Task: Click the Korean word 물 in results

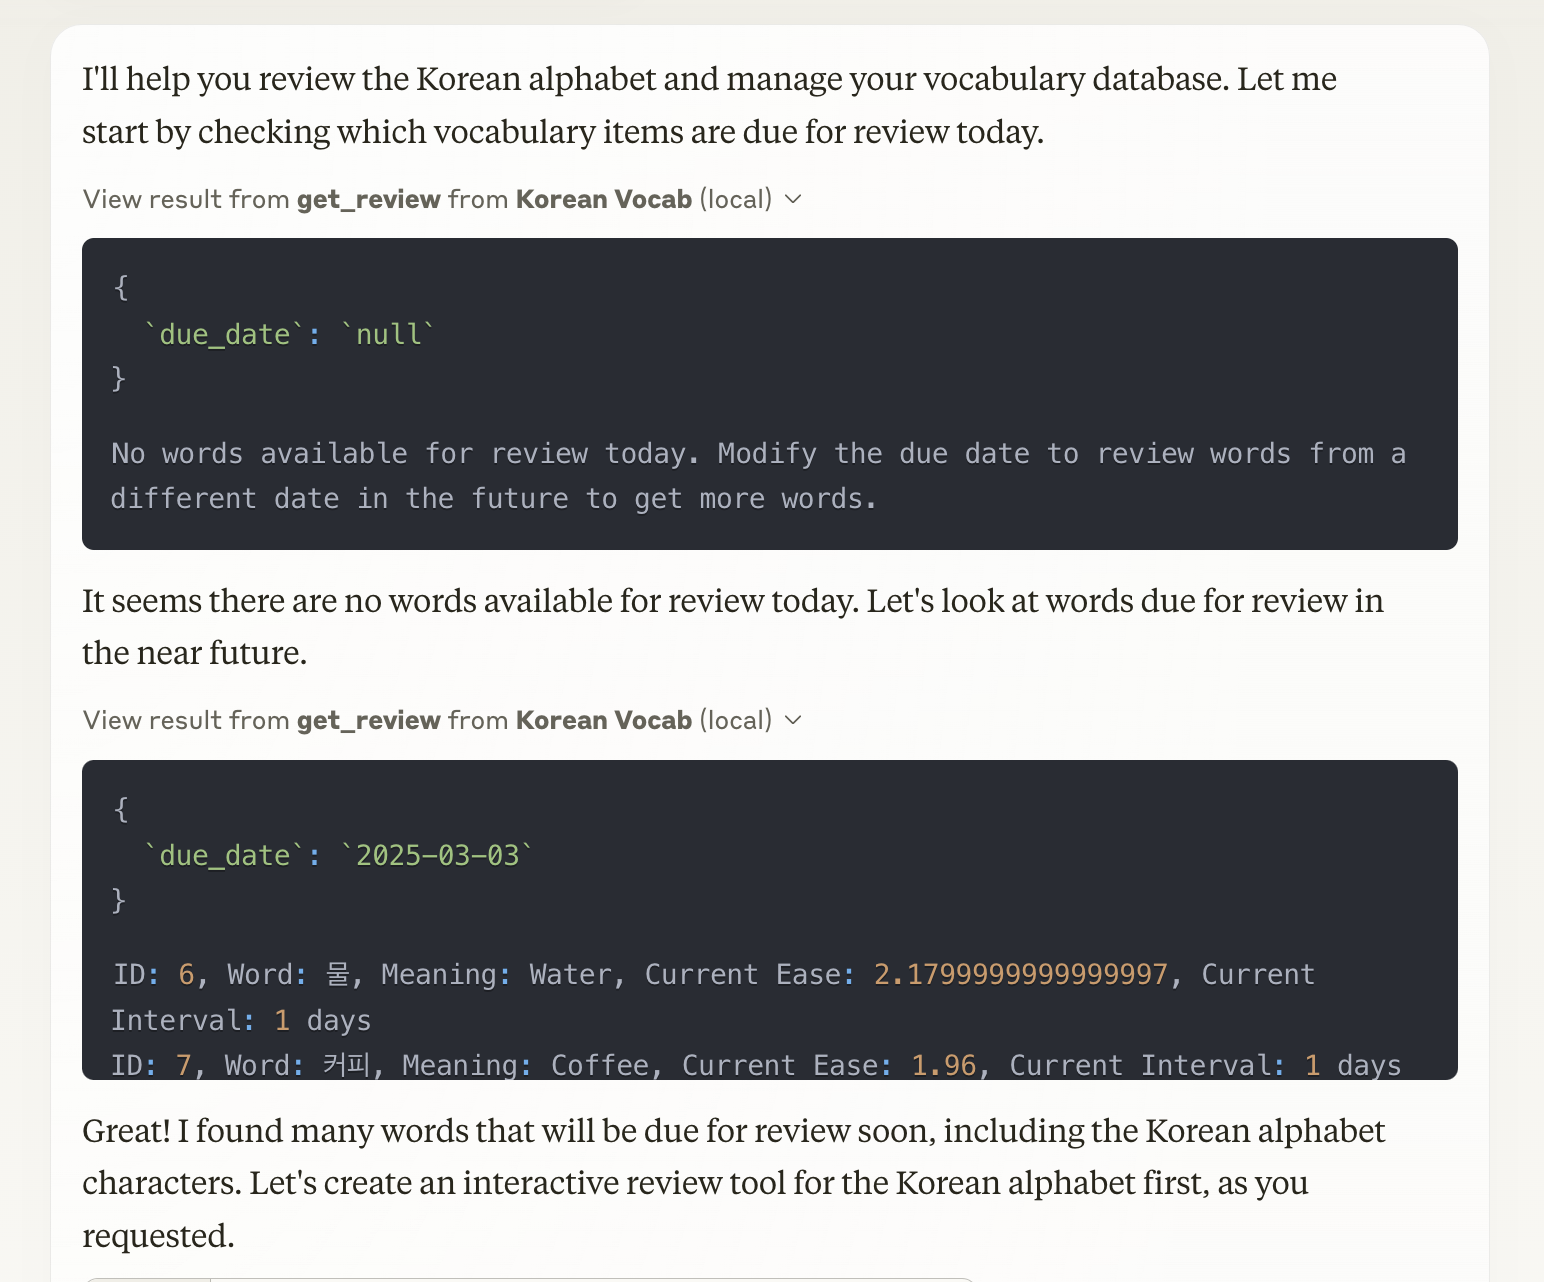Action: coord(337,974)
